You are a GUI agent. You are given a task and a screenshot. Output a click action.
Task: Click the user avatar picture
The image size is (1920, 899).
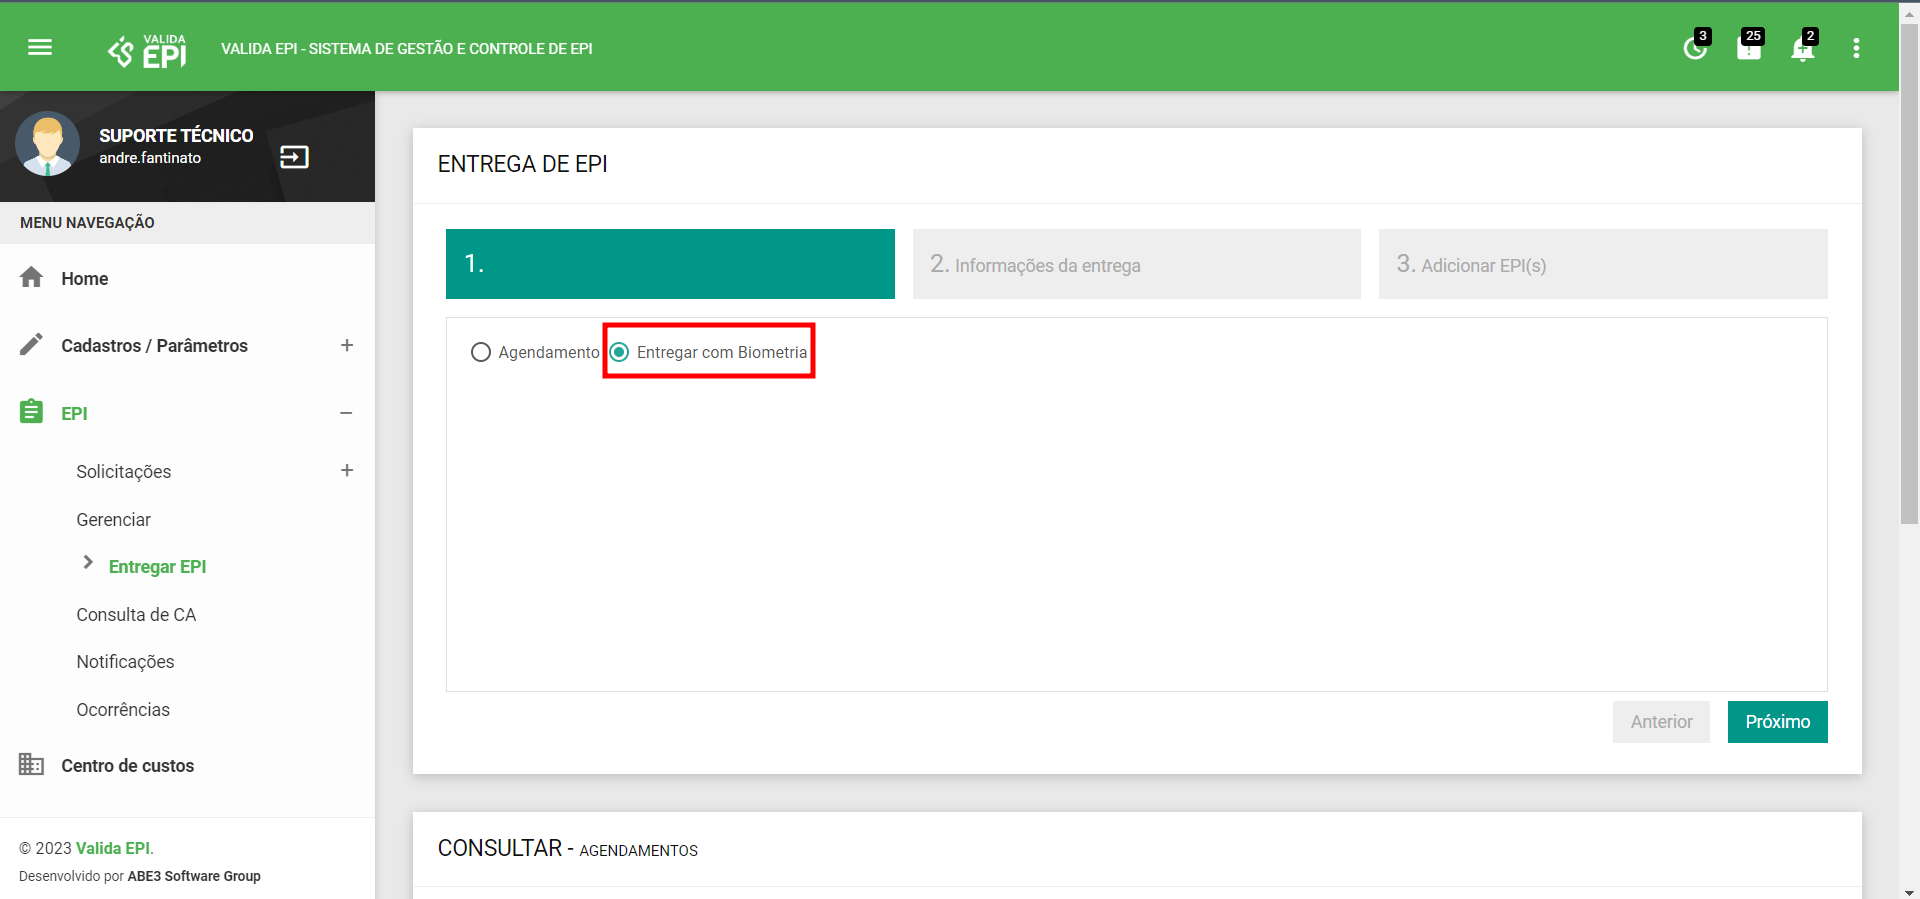(x=47, y=144)
